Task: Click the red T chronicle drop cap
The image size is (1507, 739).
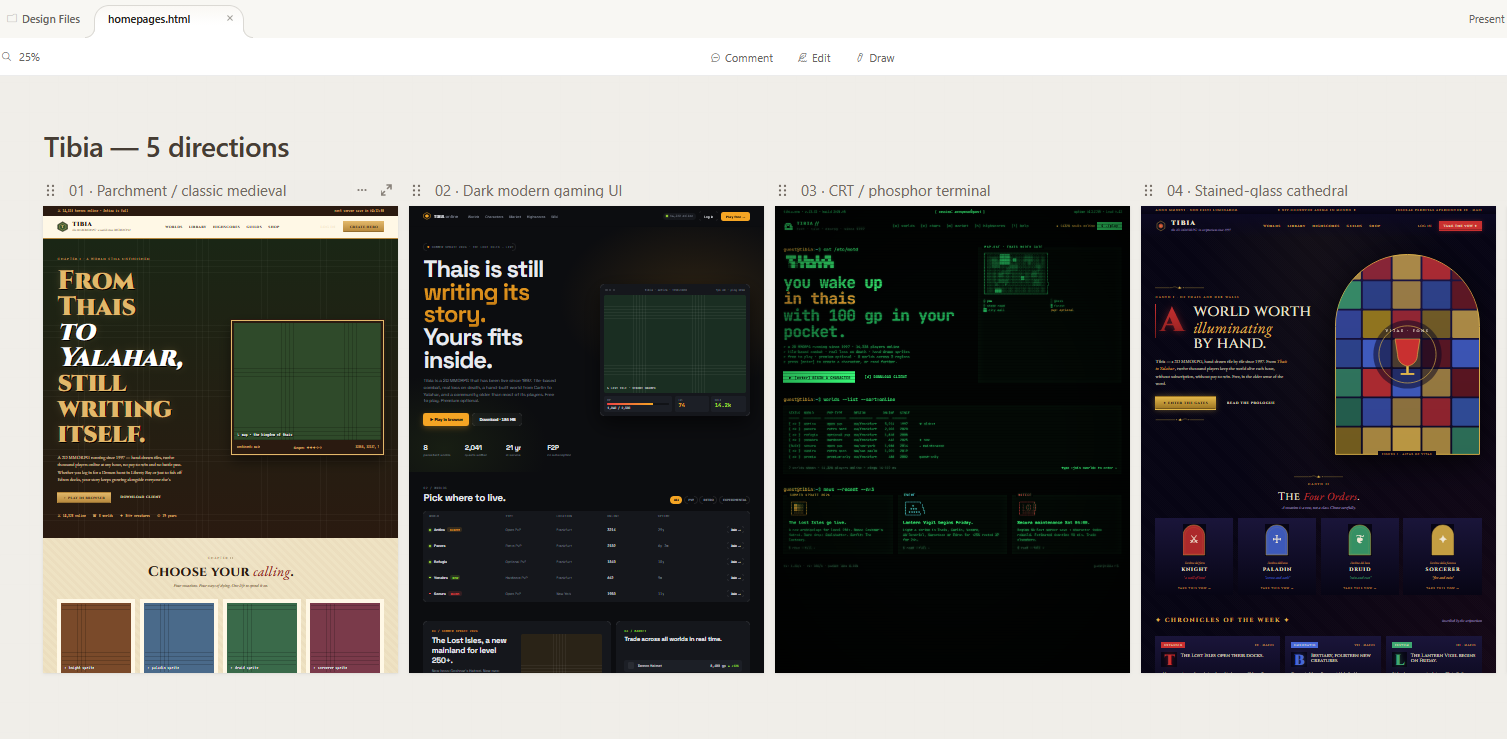Action: click(x=1169, y=660)
